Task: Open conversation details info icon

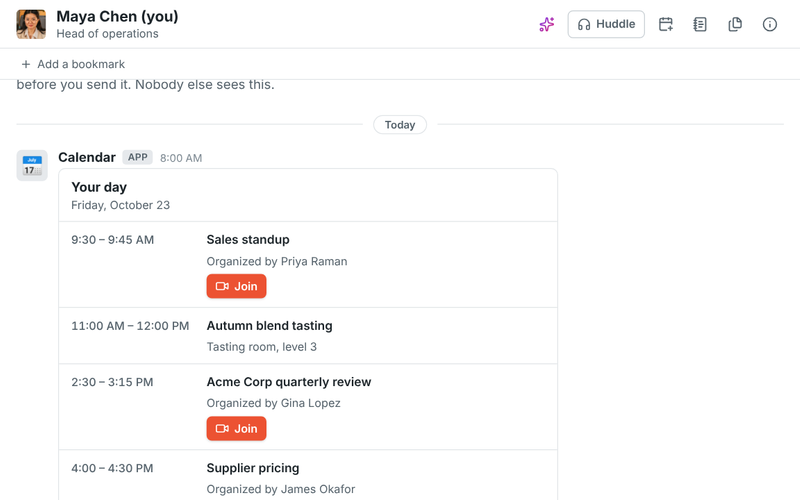Action: [x=769, y=24]
